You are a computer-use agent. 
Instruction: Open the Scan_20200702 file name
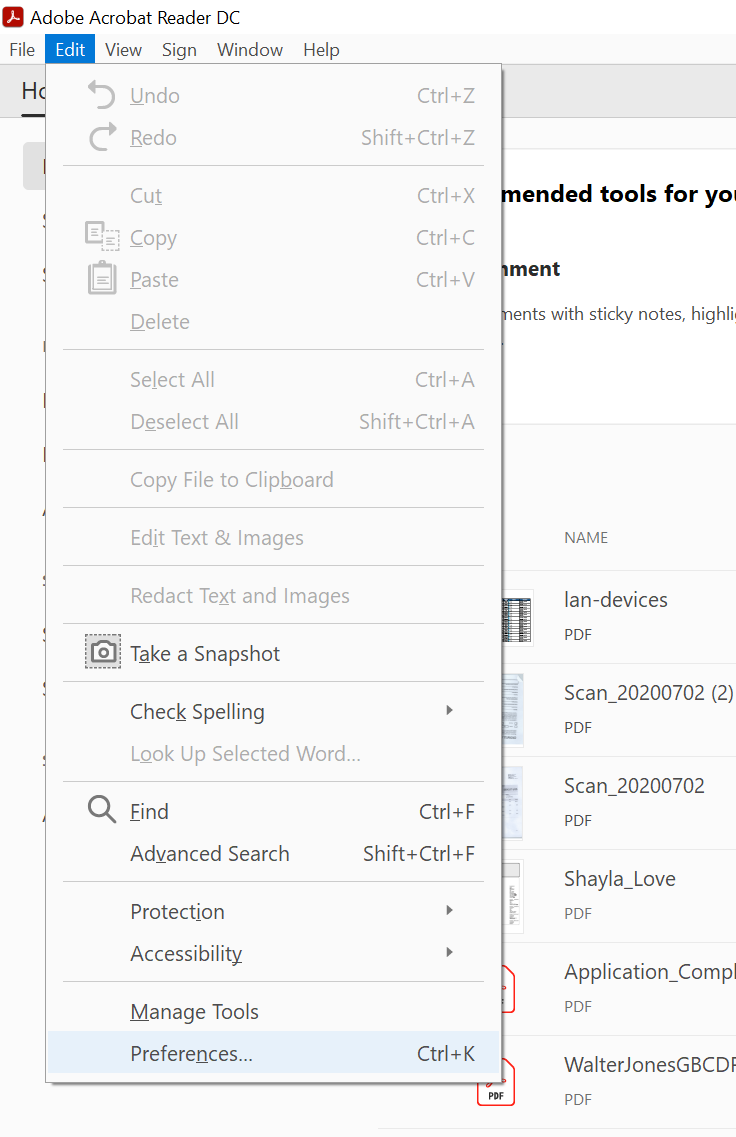[634, 785]
